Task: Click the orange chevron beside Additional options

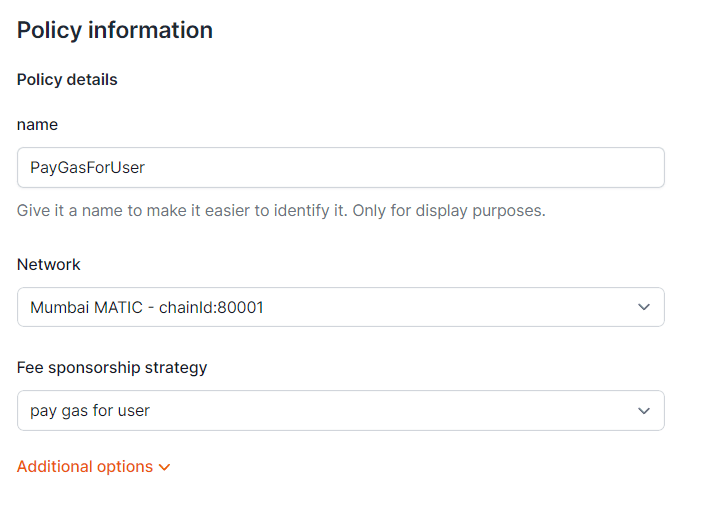Action: coord(165,467)
